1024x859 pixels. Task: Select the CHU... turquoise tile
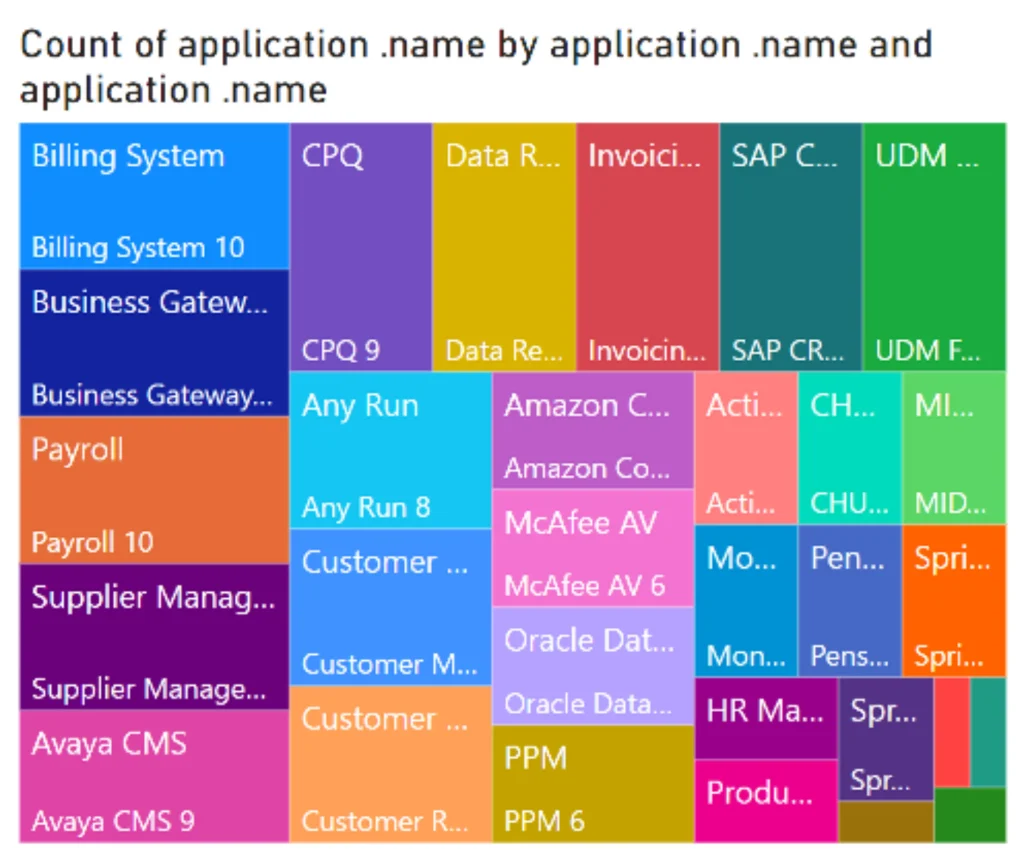tap(850, 448)
